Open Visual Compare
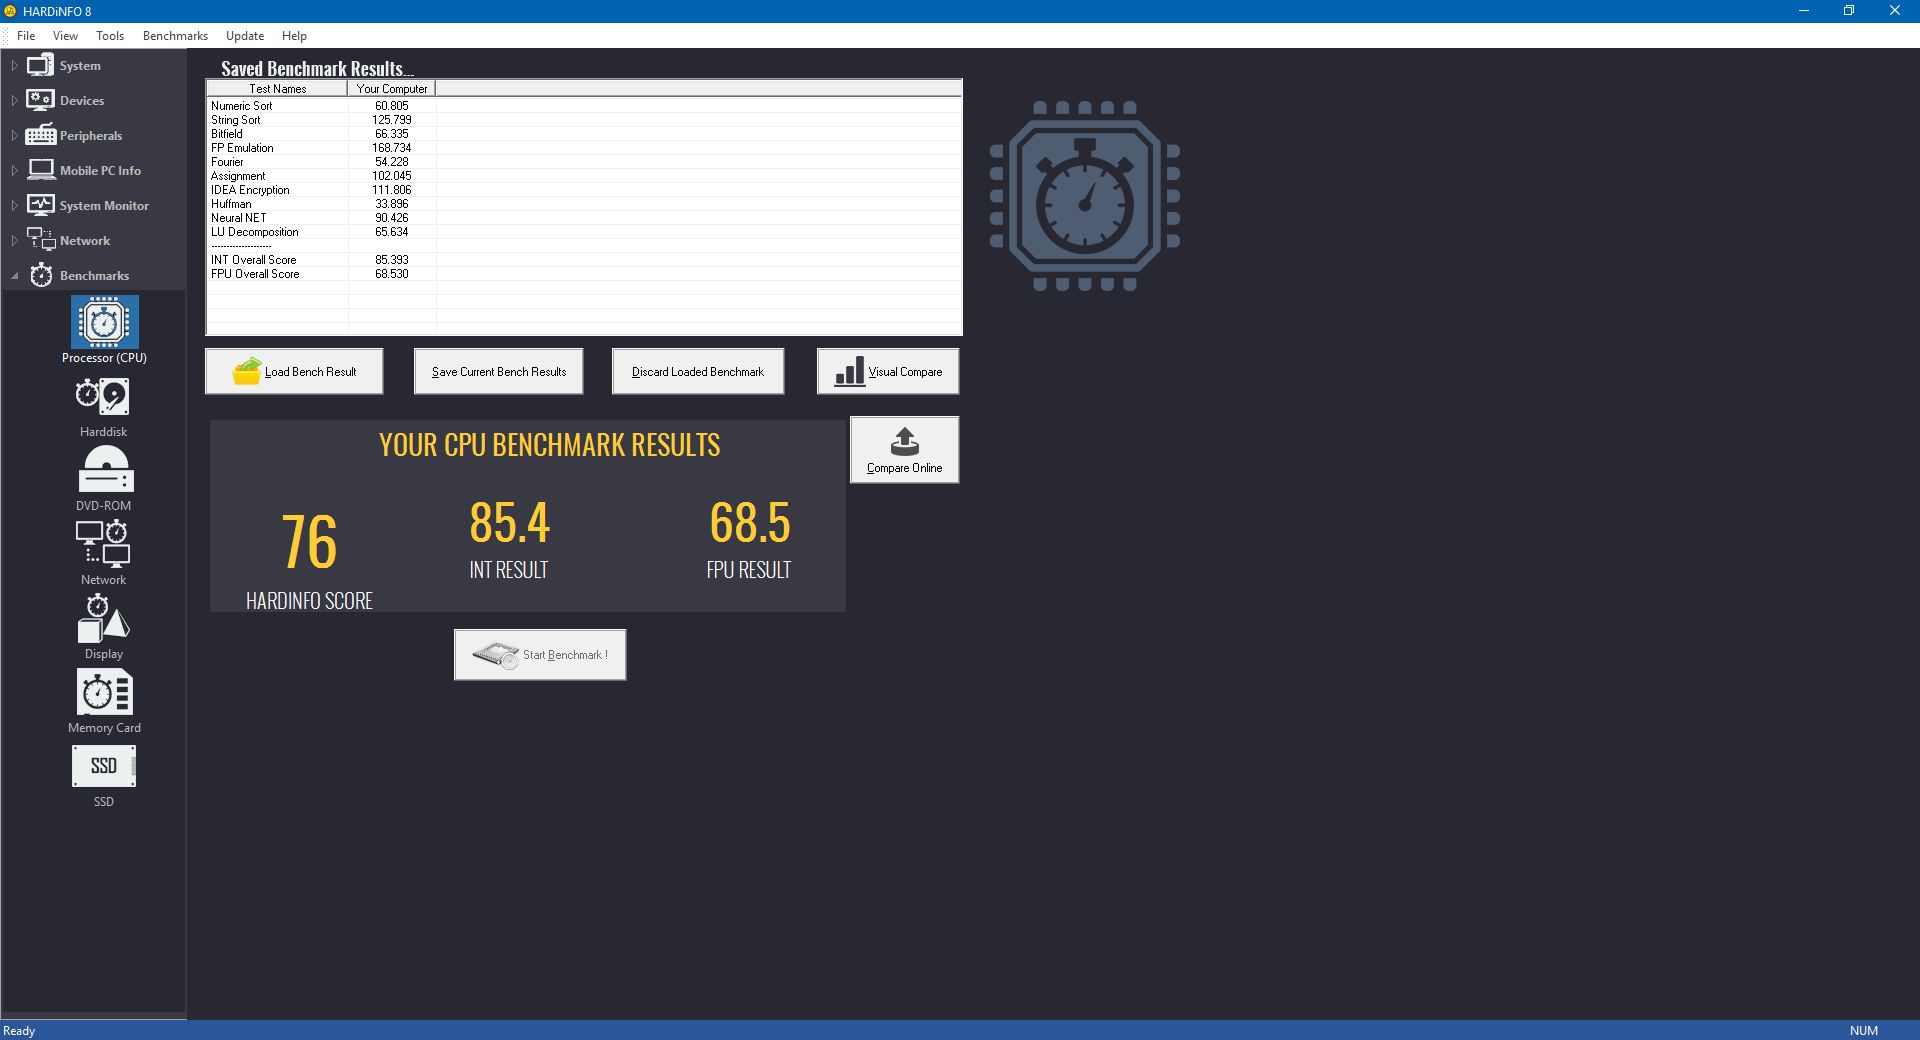Screen dimensions: 1920x1040 pyautogui.click(x=888, y=371)
